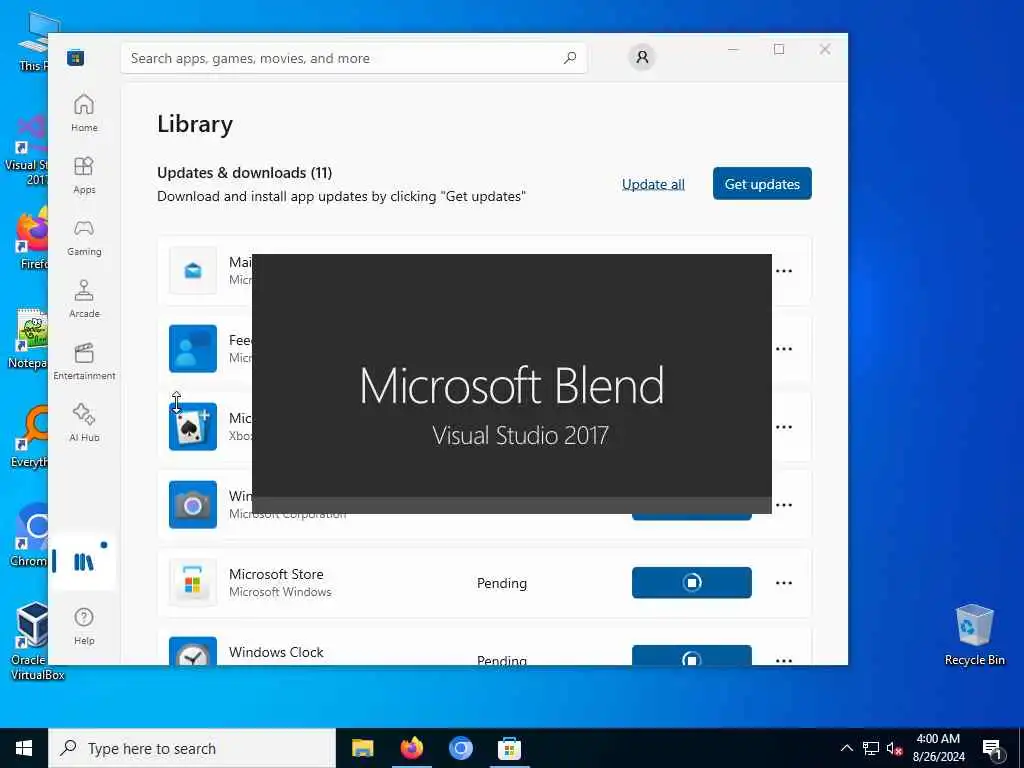Open the clock and date flyout
The height and width of the screenshot is (768, 1024).
tap(938, 748)
